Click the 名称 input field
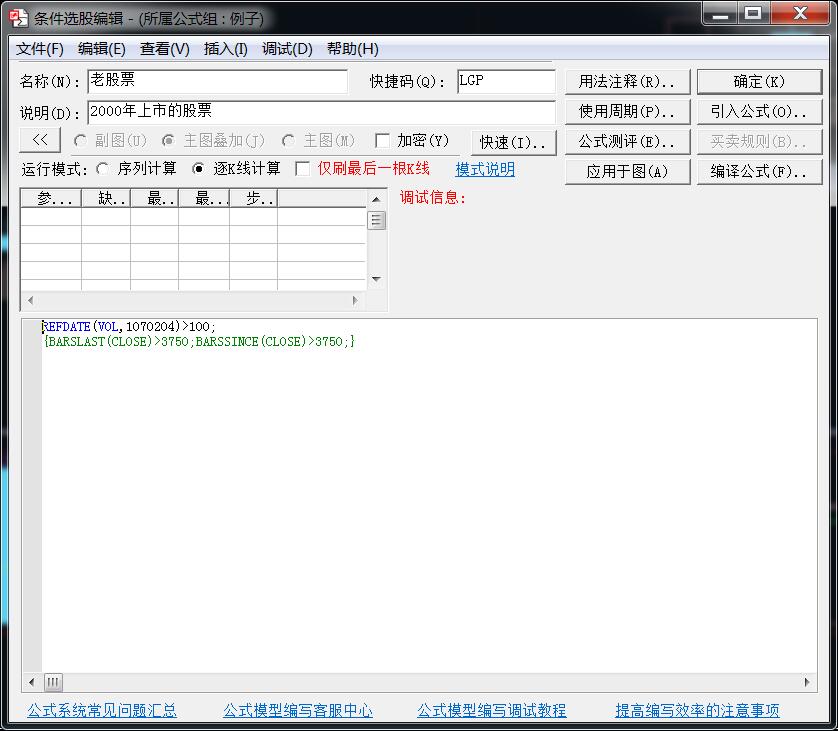 click(x=217, y=81)
